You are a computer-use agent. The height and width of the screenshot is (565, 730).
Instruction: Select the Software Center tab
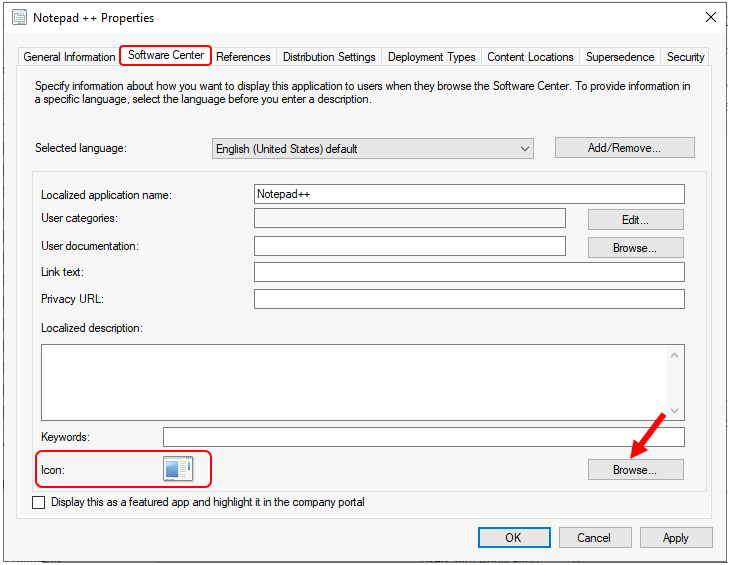(x=166, y=55)
